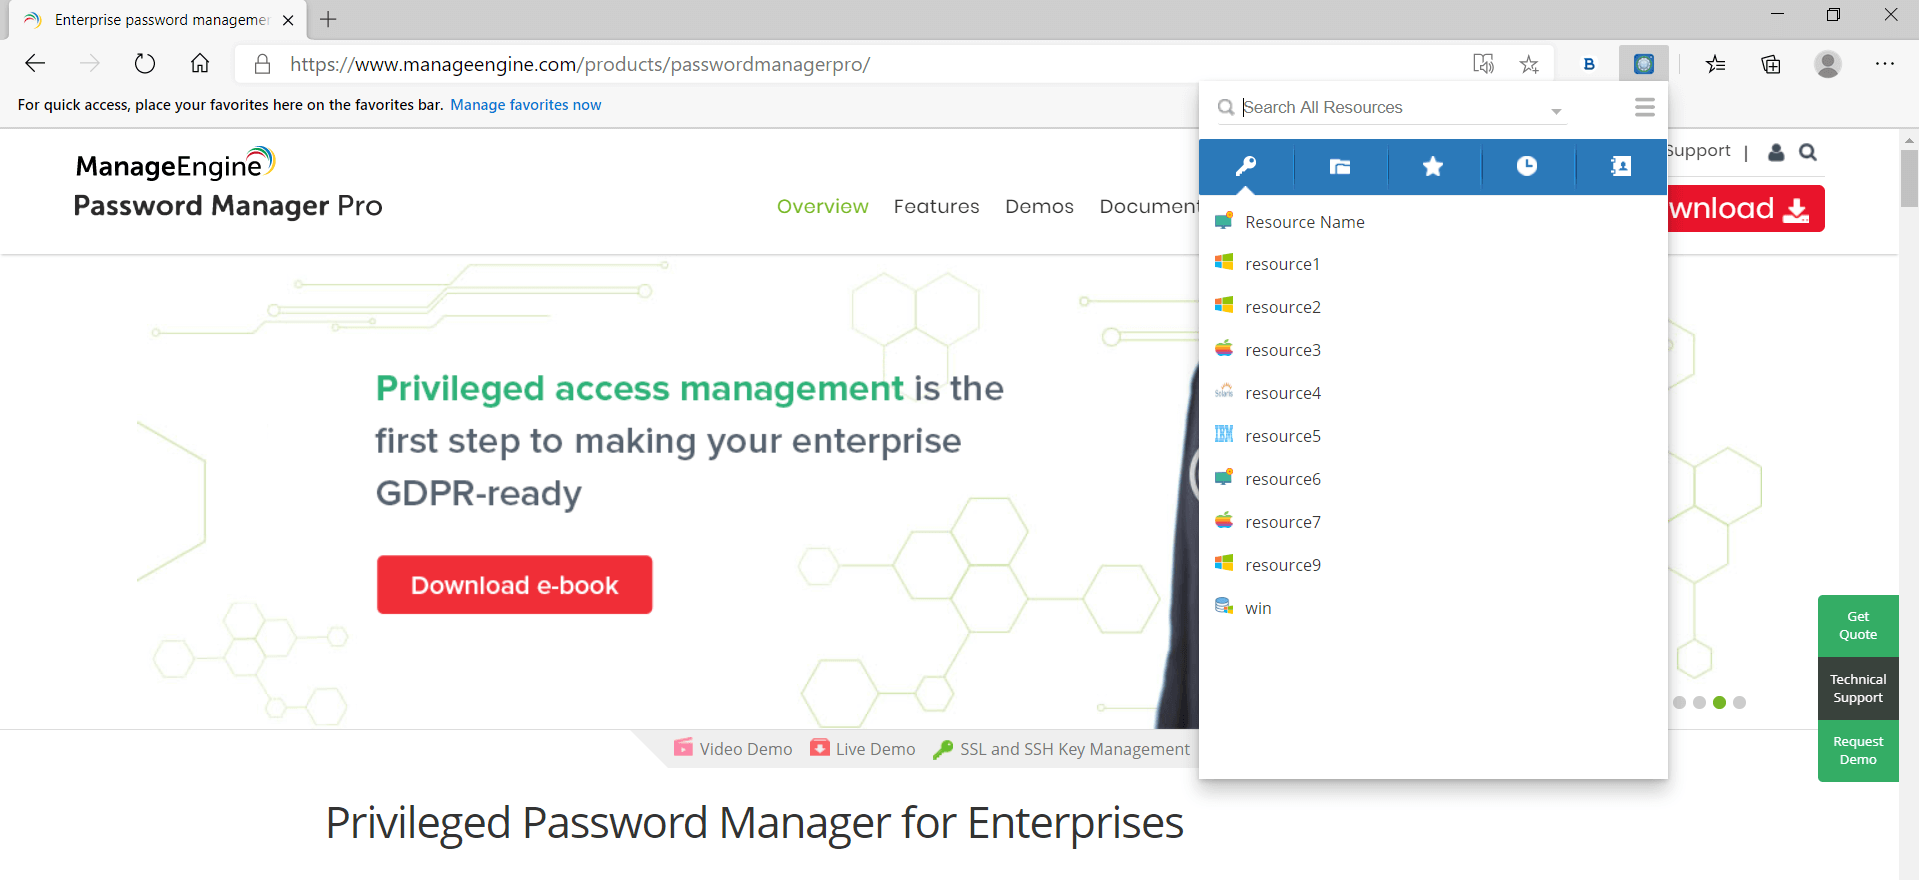
Task: Open the recently used clock tab
Action: click(1527, 166)
